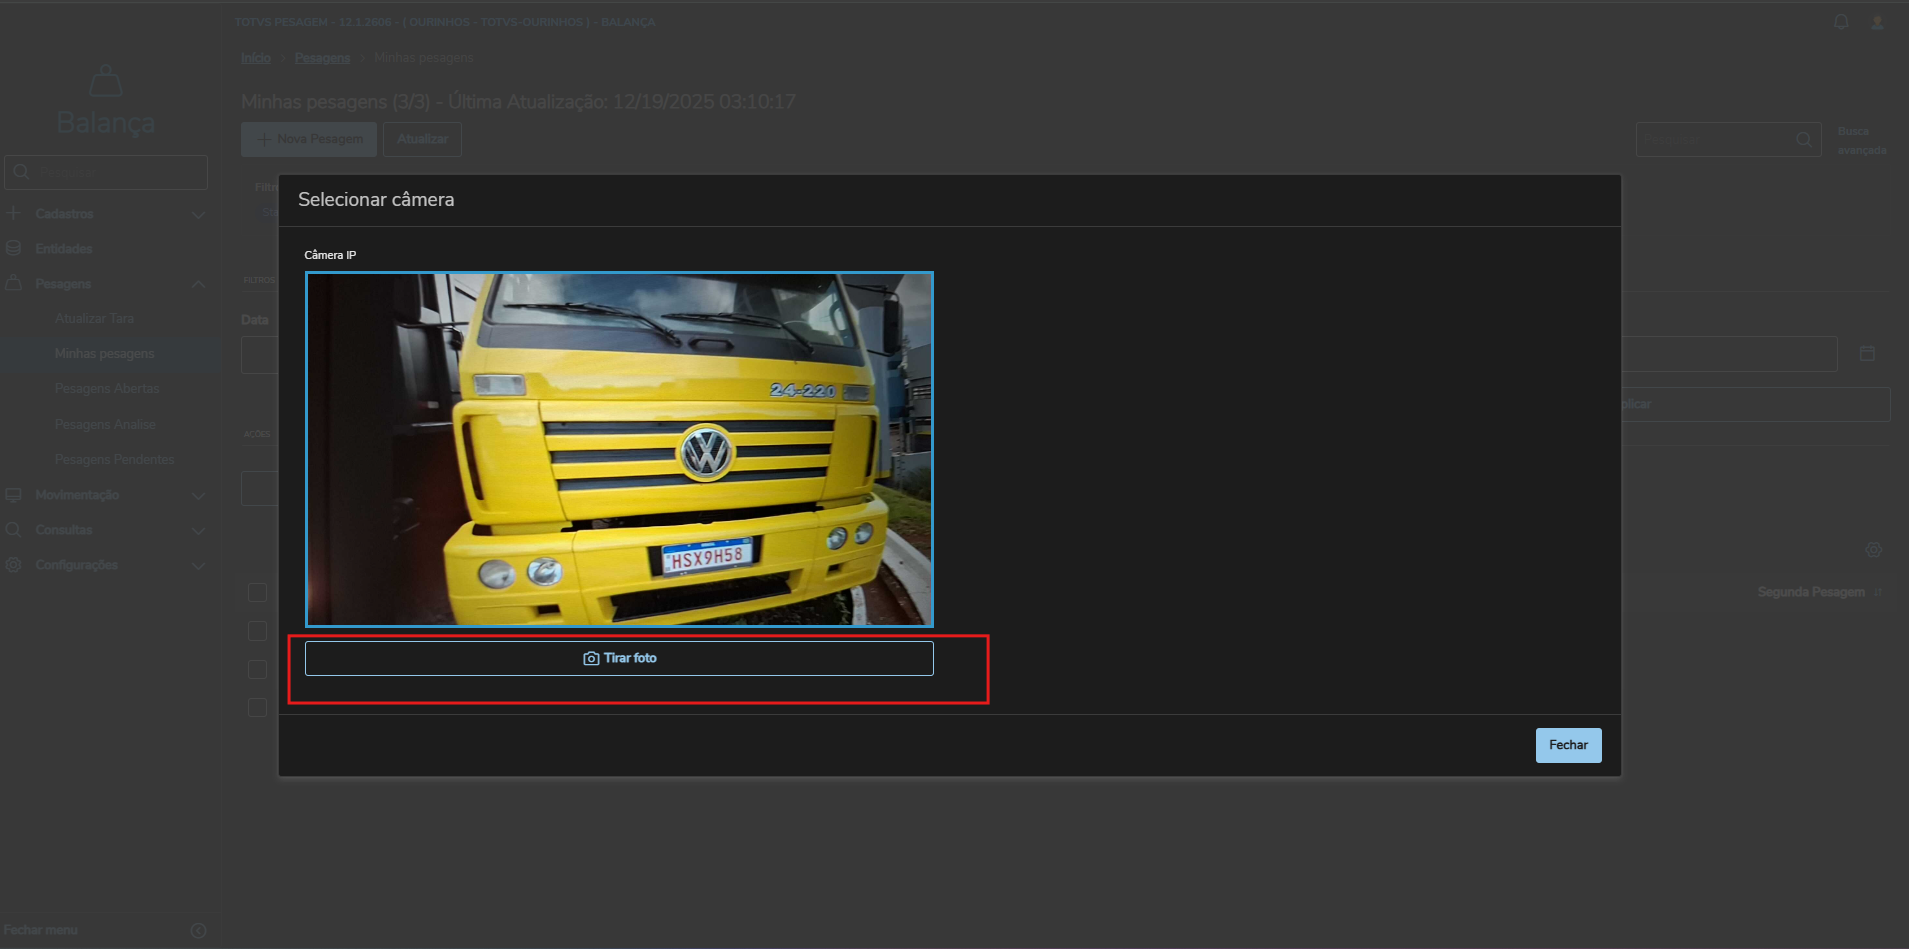Click the Consultas magnifier icon
Screen dimensions: 1909x949
coord(14,530)
